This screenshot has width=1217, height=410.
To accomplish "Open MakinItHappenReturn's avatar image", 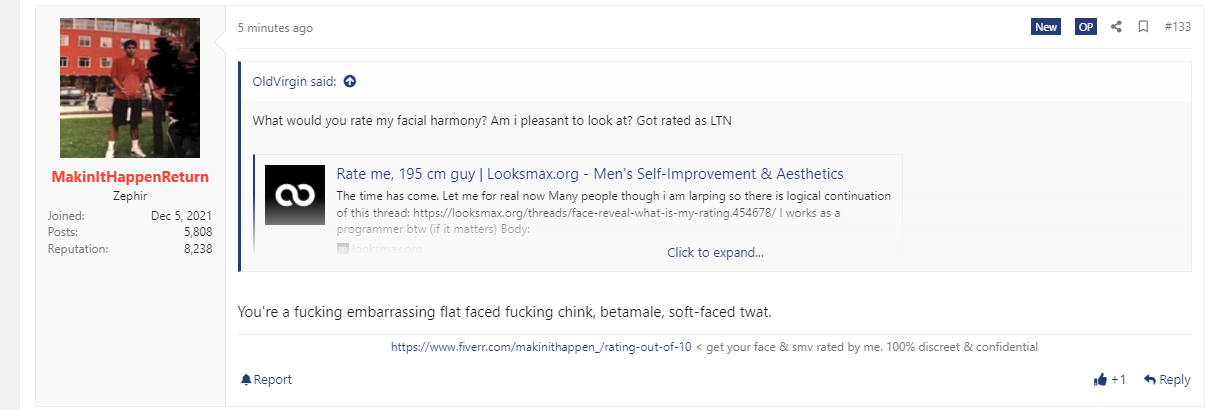I will pos(130,88).
